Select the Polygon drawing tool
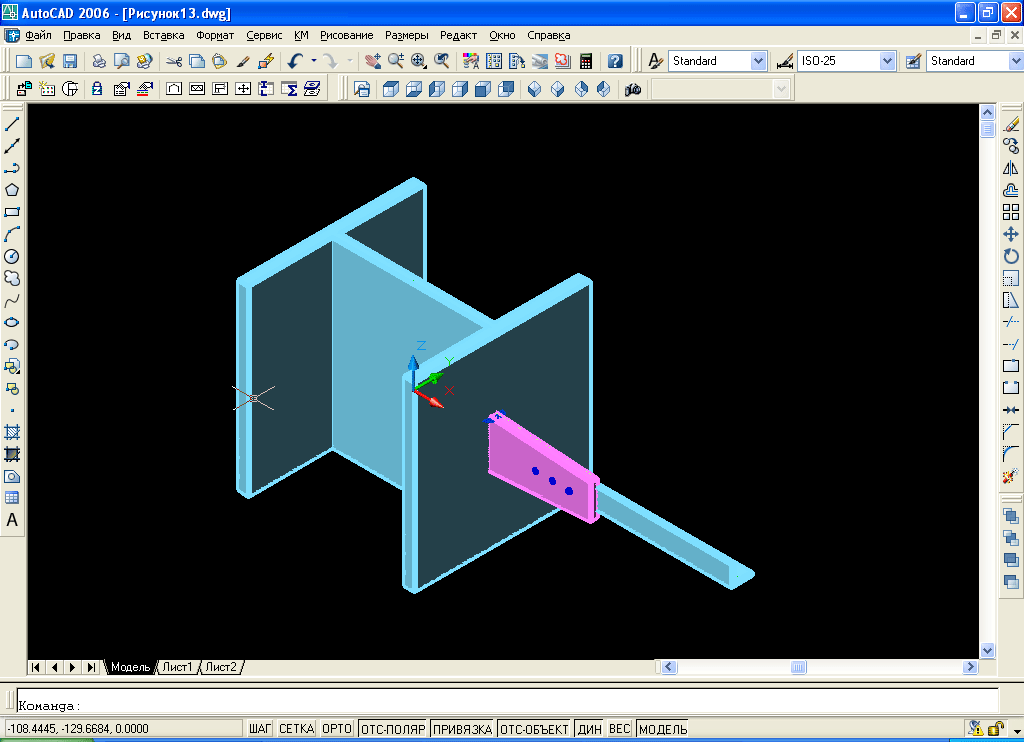This screenshot has height=742, width=1024. [x=12, y=190]
